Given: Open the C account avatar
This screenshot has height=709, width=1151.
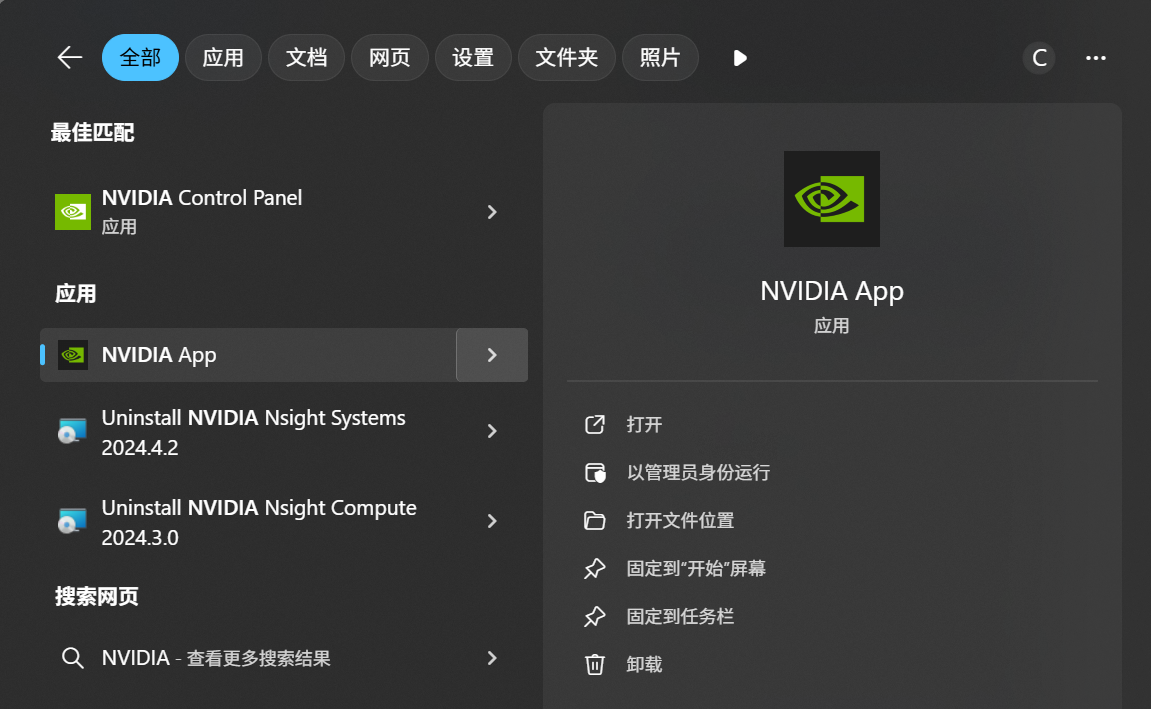Looking at the screenshot, I should click(x=1039, y=58).
